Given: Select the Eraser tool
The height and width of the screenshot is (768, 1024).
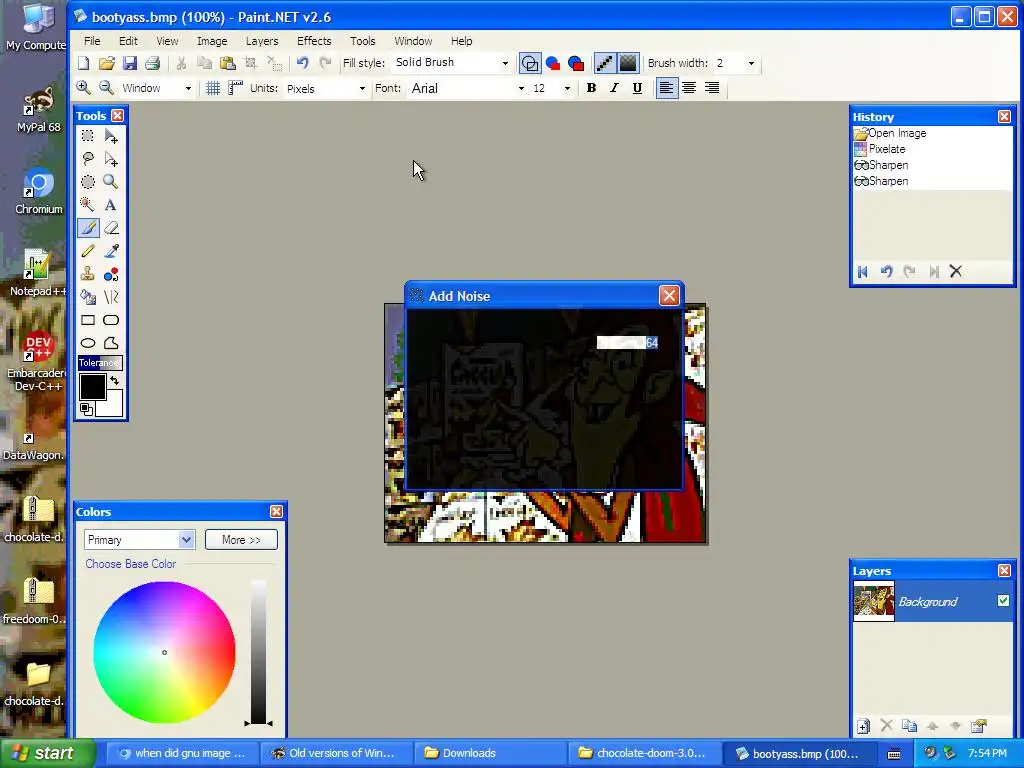Looking at the screenshot, I should tap(111, 228).
